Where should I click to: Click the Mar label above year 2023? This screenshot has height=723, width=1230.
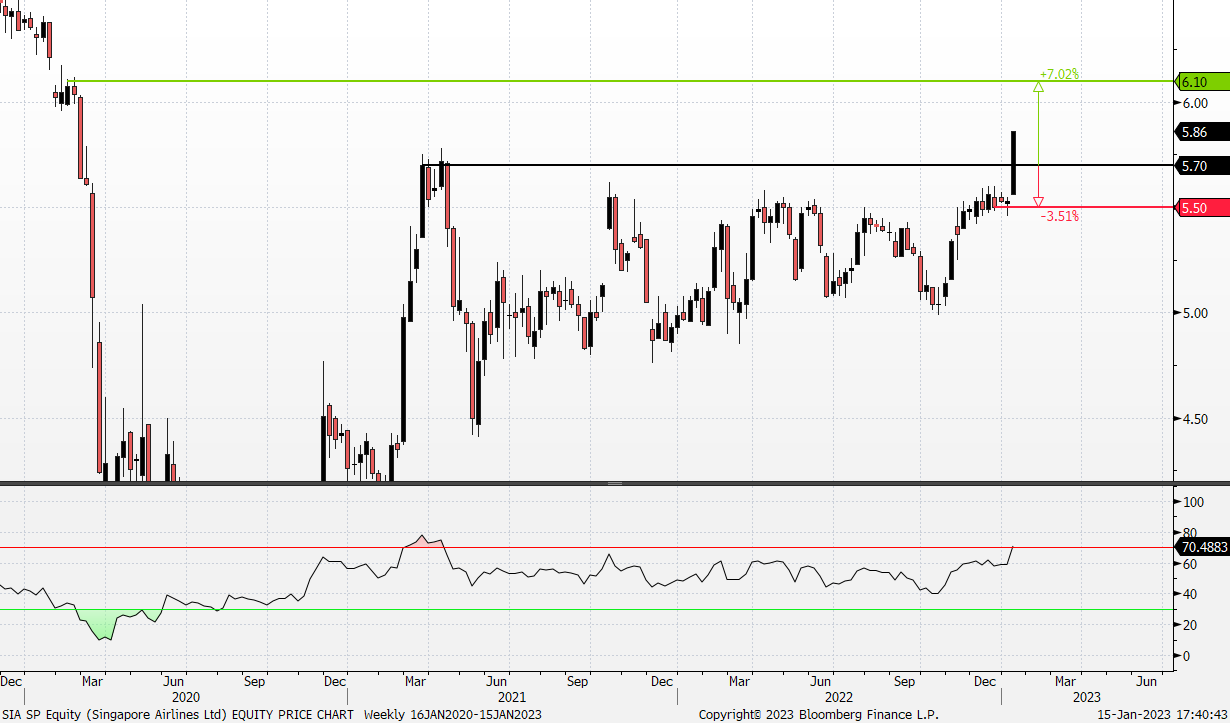1066,681
